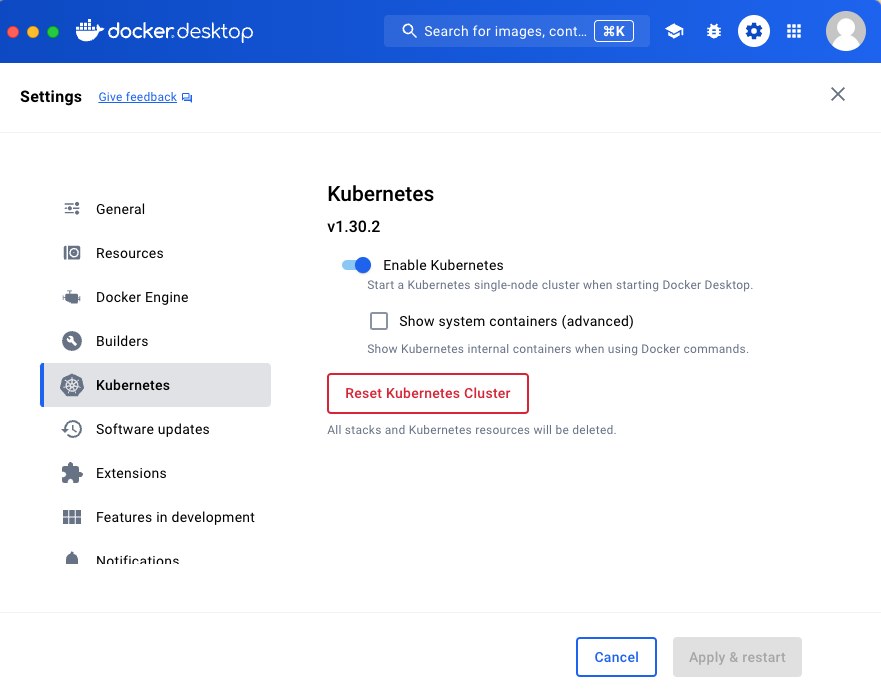Open Features in development section
The height and width of the screenshot is (698, 881).
tap(175, 517)
